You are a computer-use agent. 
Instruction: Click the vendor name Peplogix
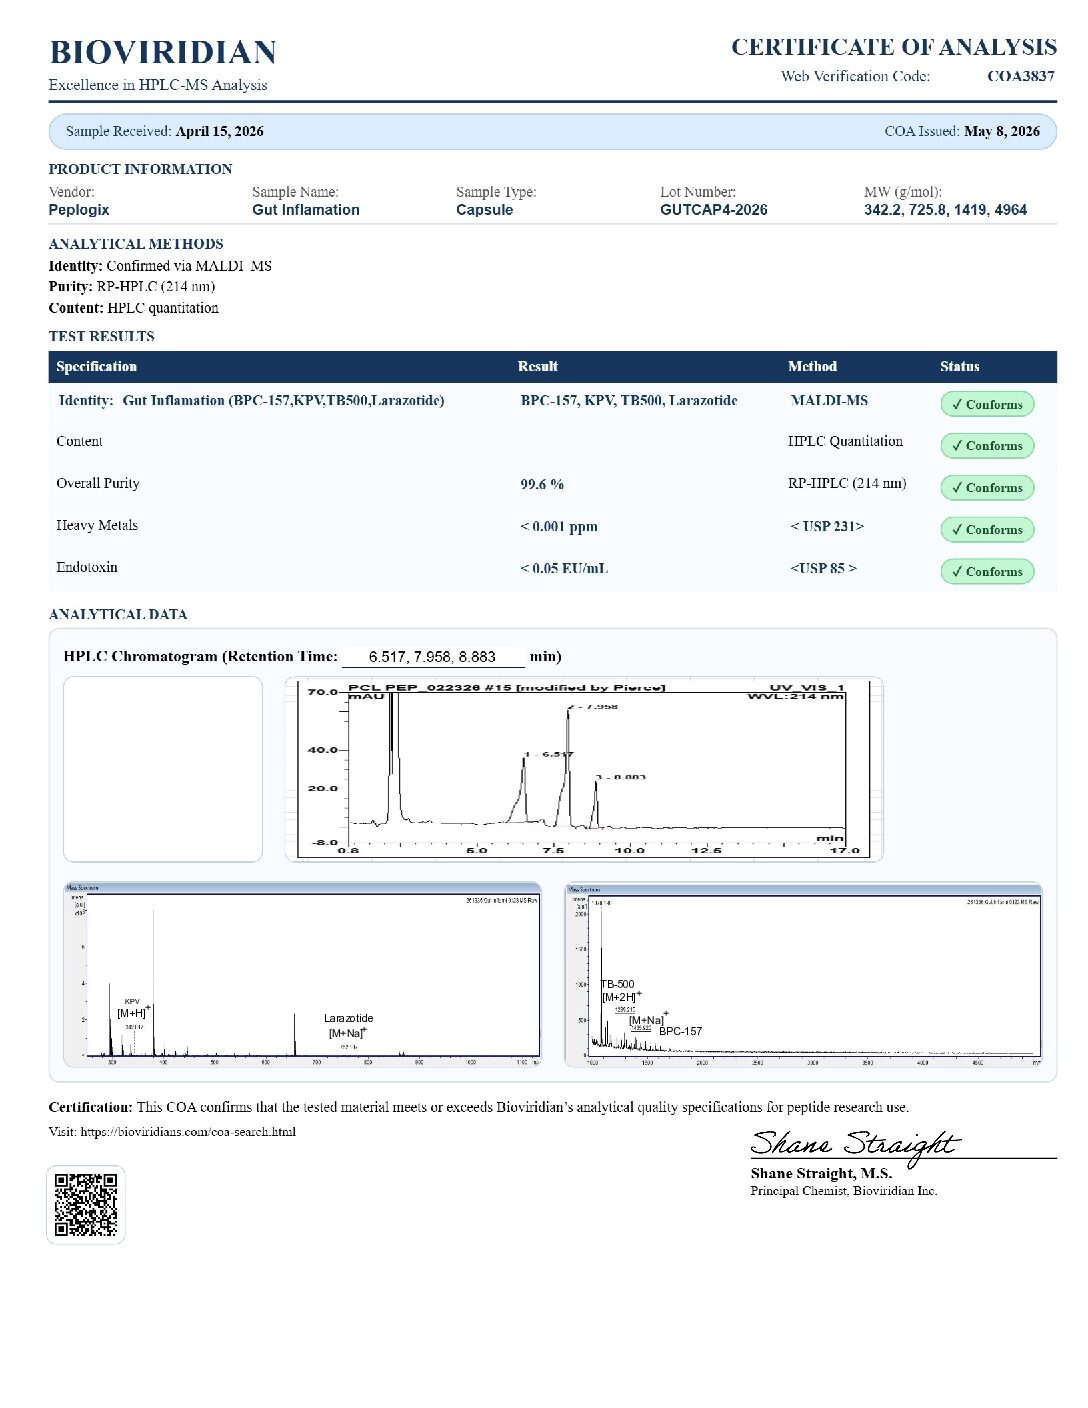click(79, 210)
